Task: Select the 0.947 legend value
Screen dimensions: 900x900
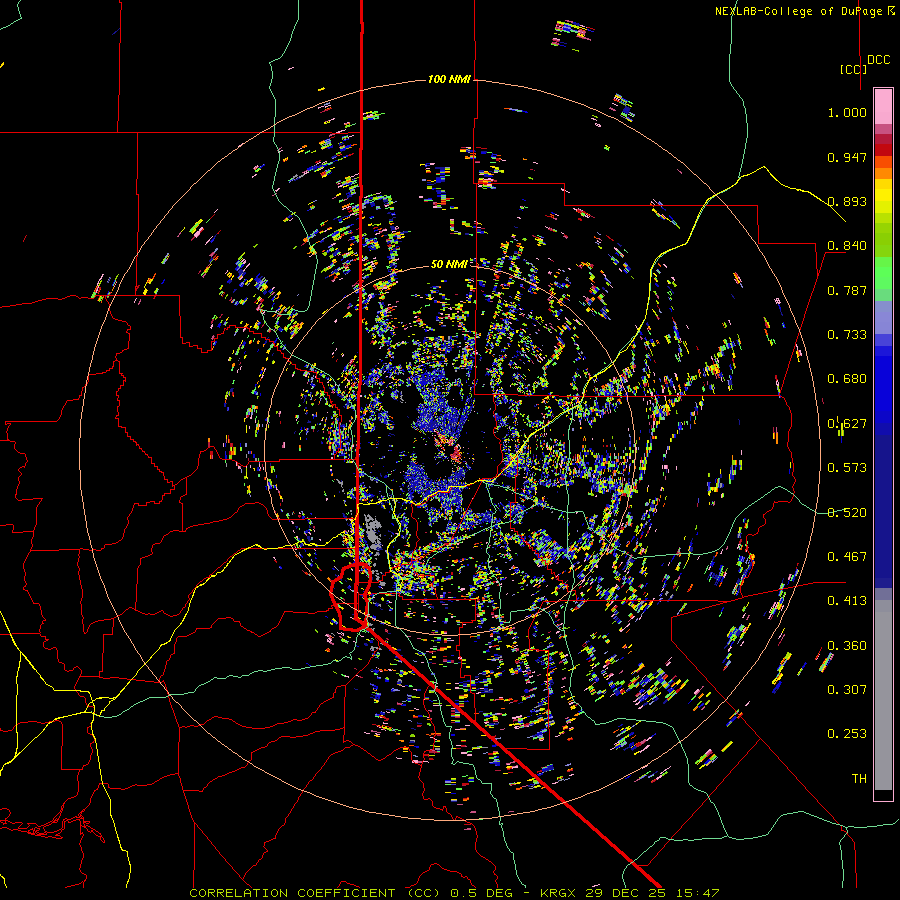Action: 847,157
